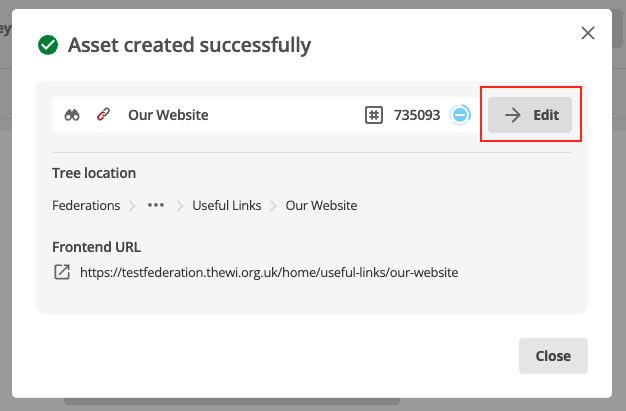The width and height of the screenshot is (626, 411).
Task: Click the Our Website asset name
Action: pyautogui.click(x=168, y=115)
